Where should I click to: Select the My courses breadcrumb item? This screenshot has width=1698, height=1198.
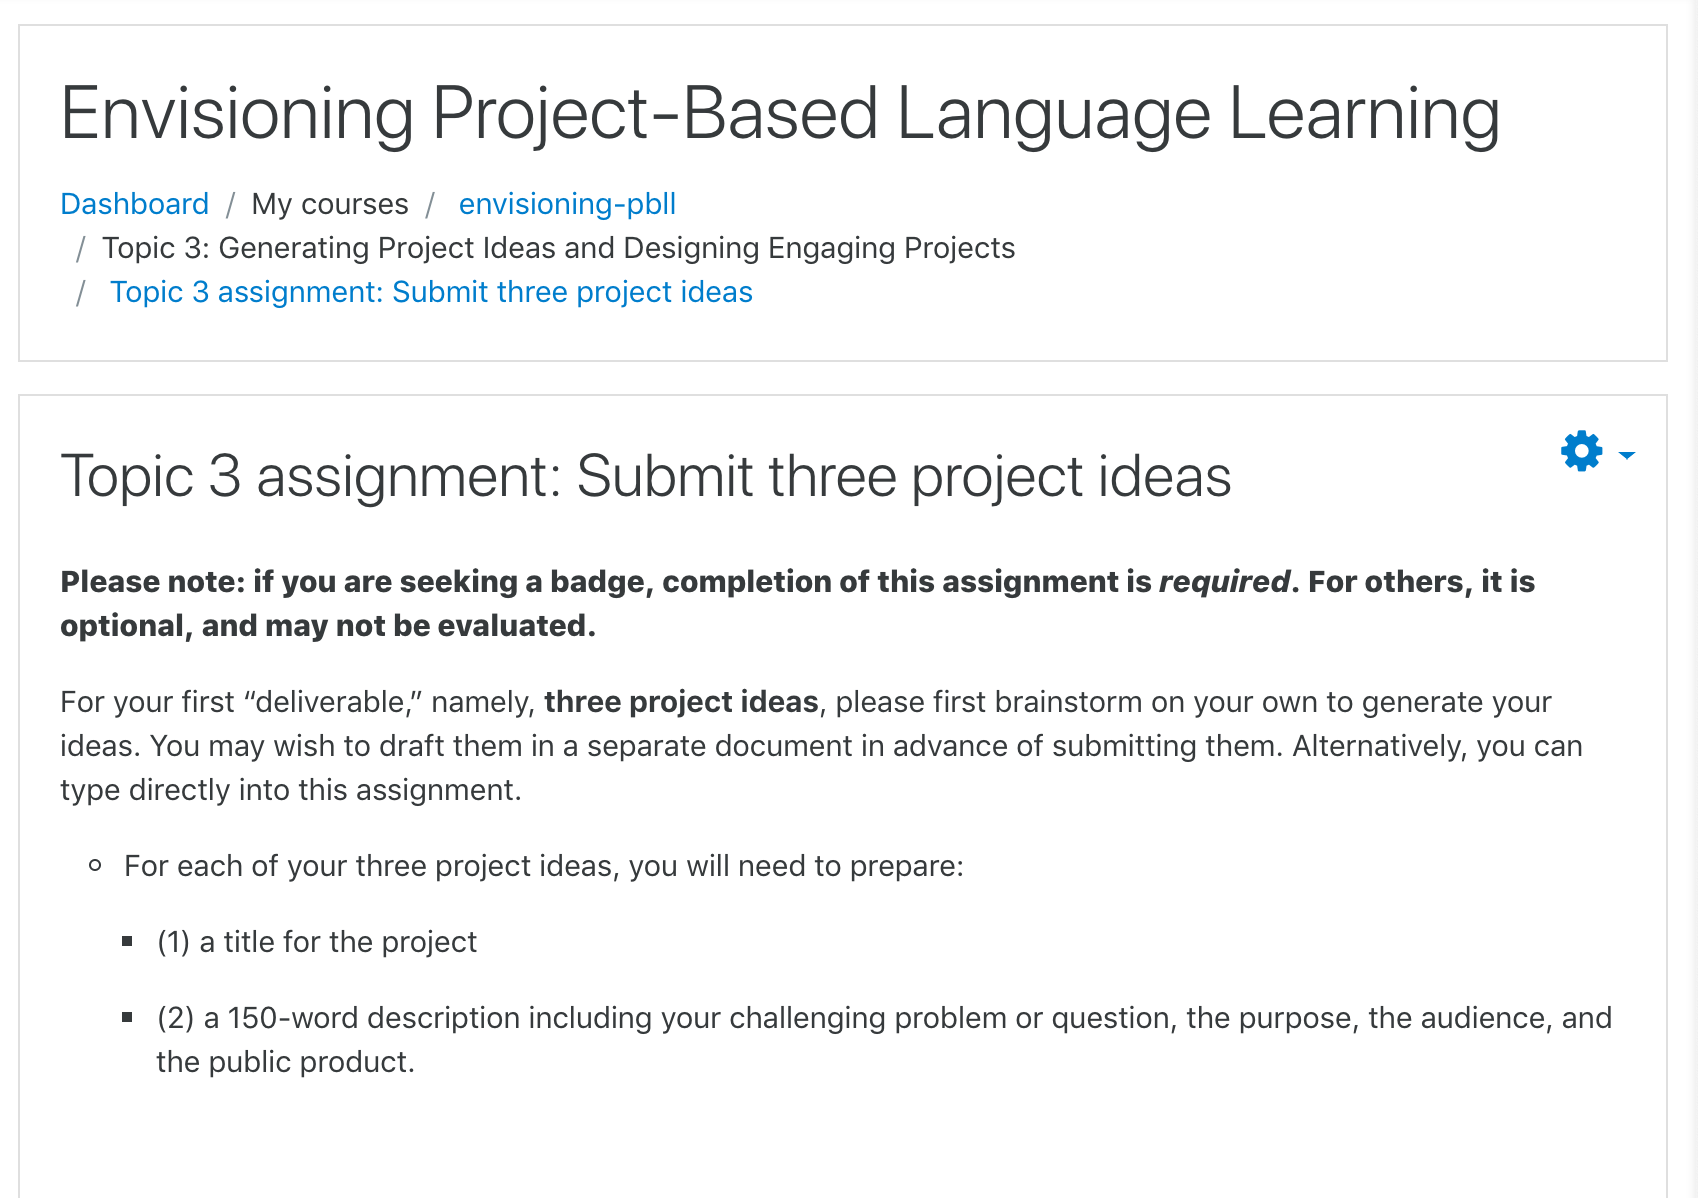[330, 204]
